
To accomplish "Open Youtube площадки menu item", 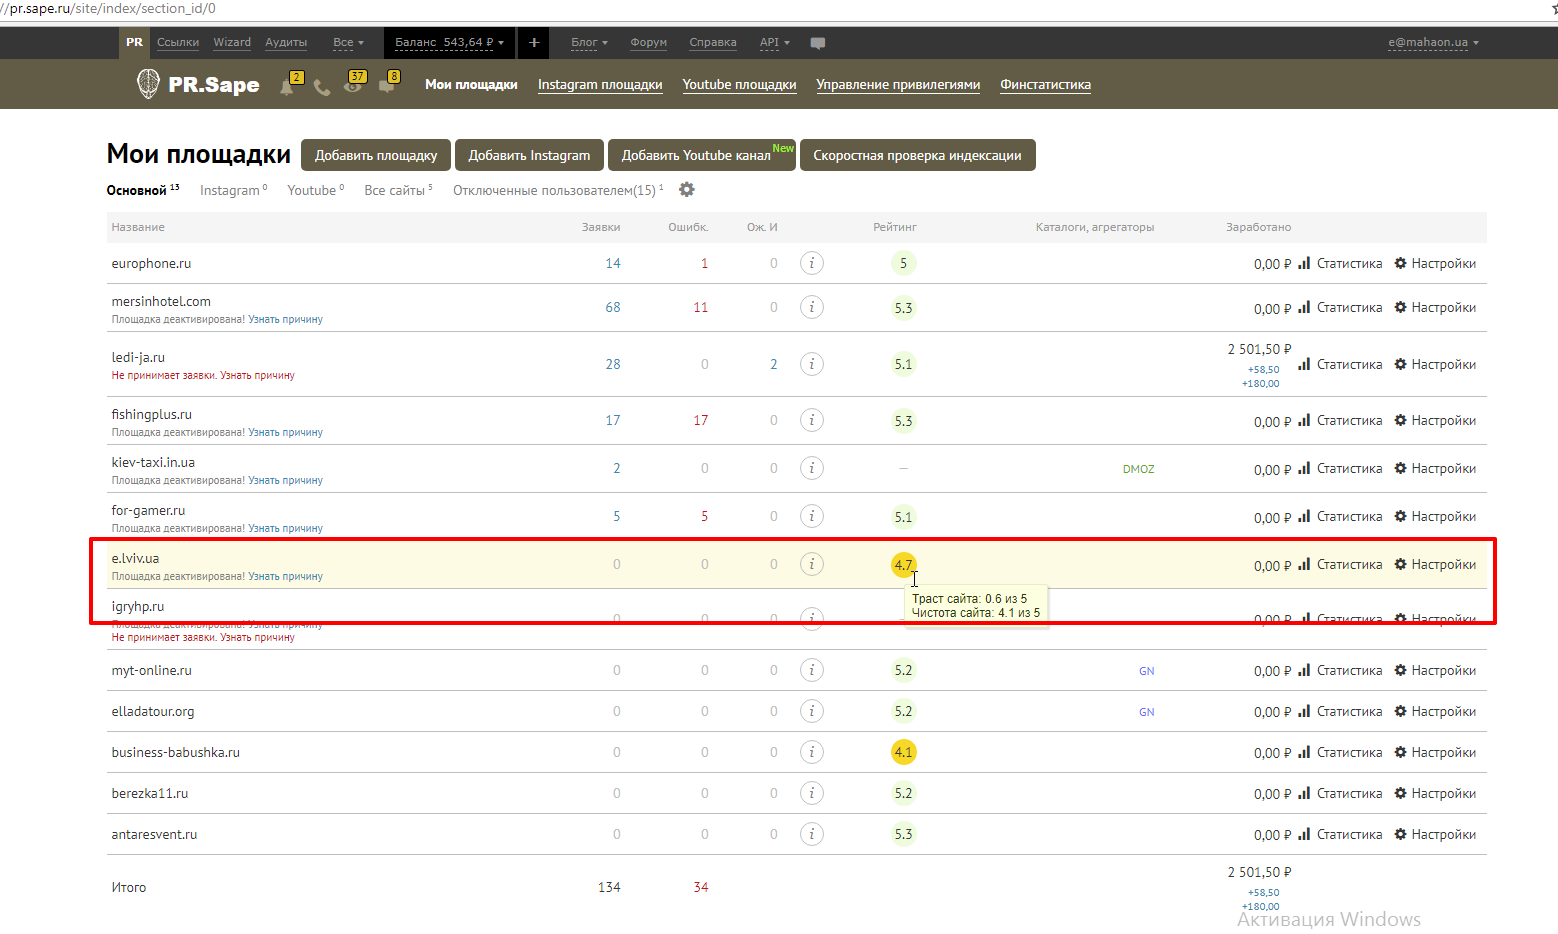I will click(739, 85).
